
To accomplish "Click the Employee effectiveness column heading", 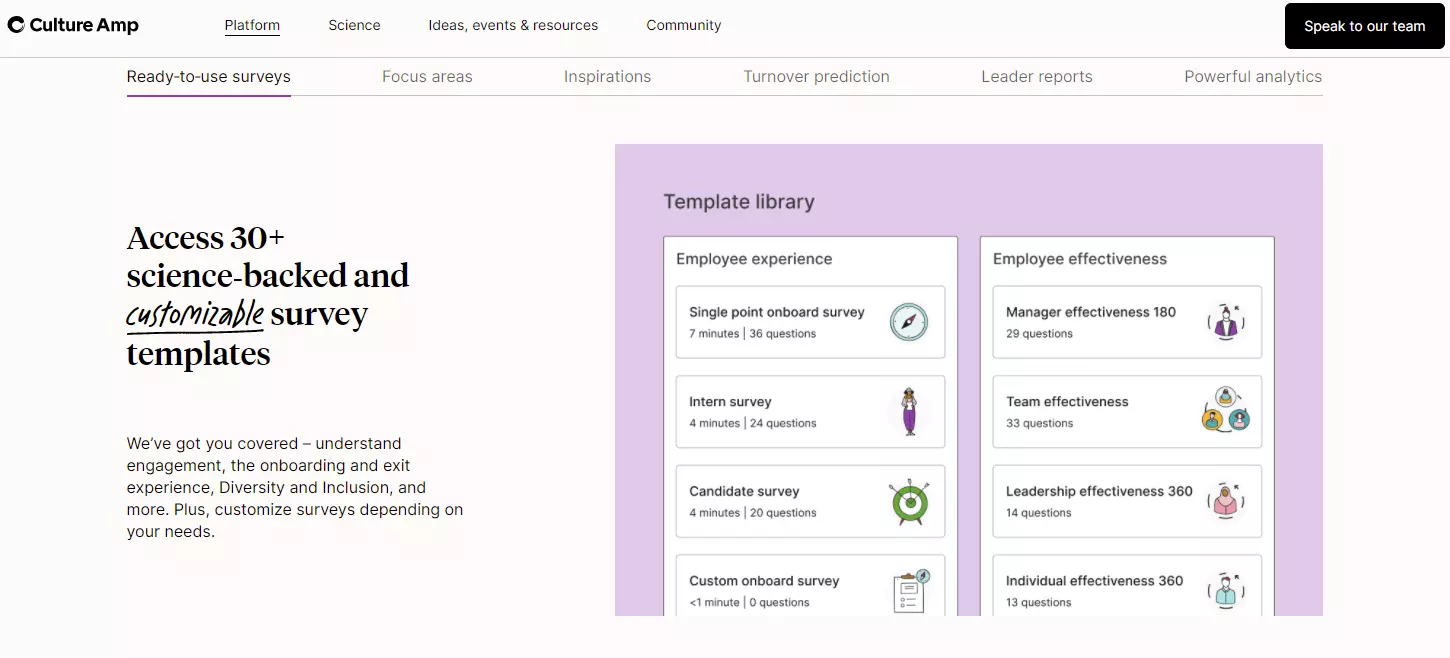I will 1080,259.
